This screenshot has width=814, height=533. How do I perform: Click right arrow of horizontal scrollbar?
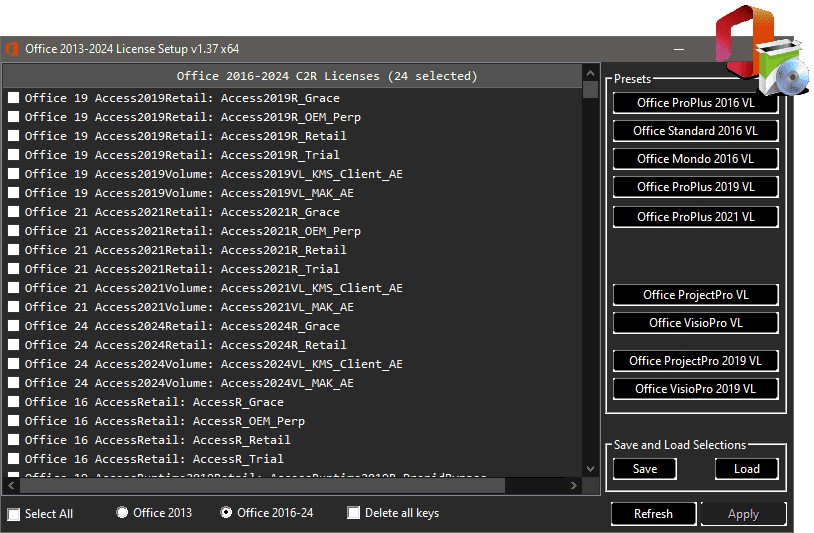pos(574,486)
